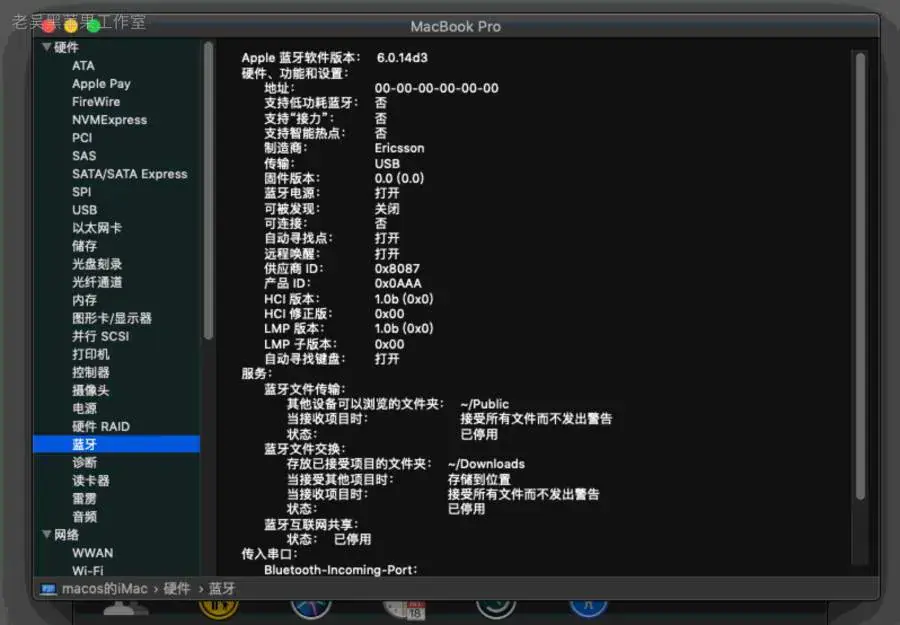Click the green zoom window button
Image resolution: width=900 pixels, height=625 pixels.
(94, 26)
